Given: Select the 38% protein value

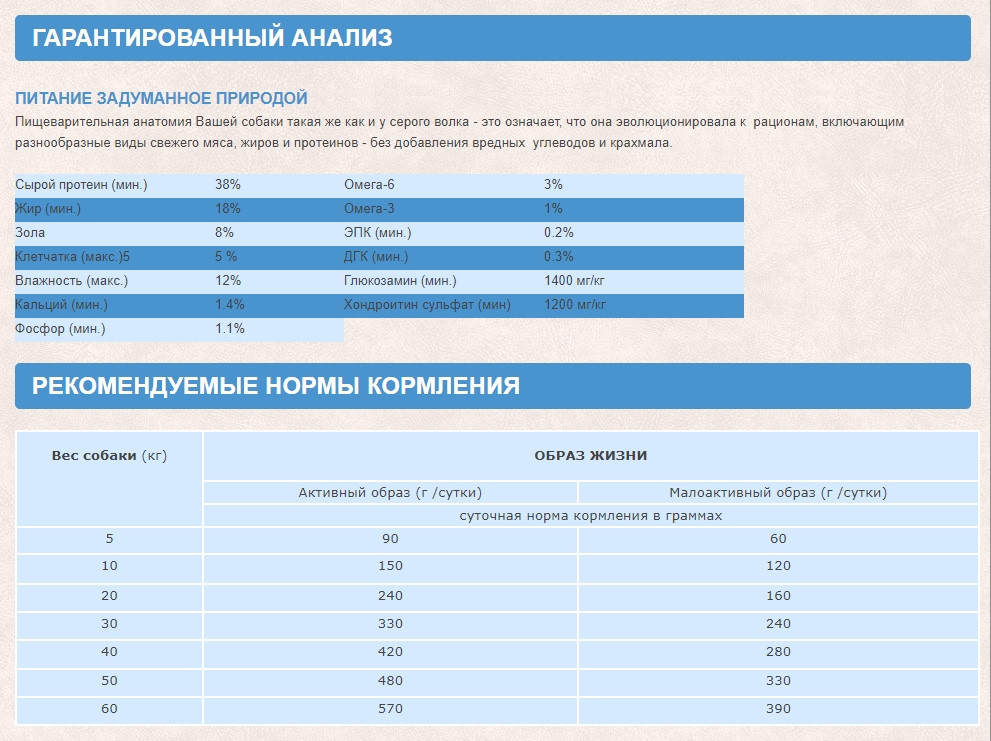Looking at the screenshot, I should coord(228,185).
